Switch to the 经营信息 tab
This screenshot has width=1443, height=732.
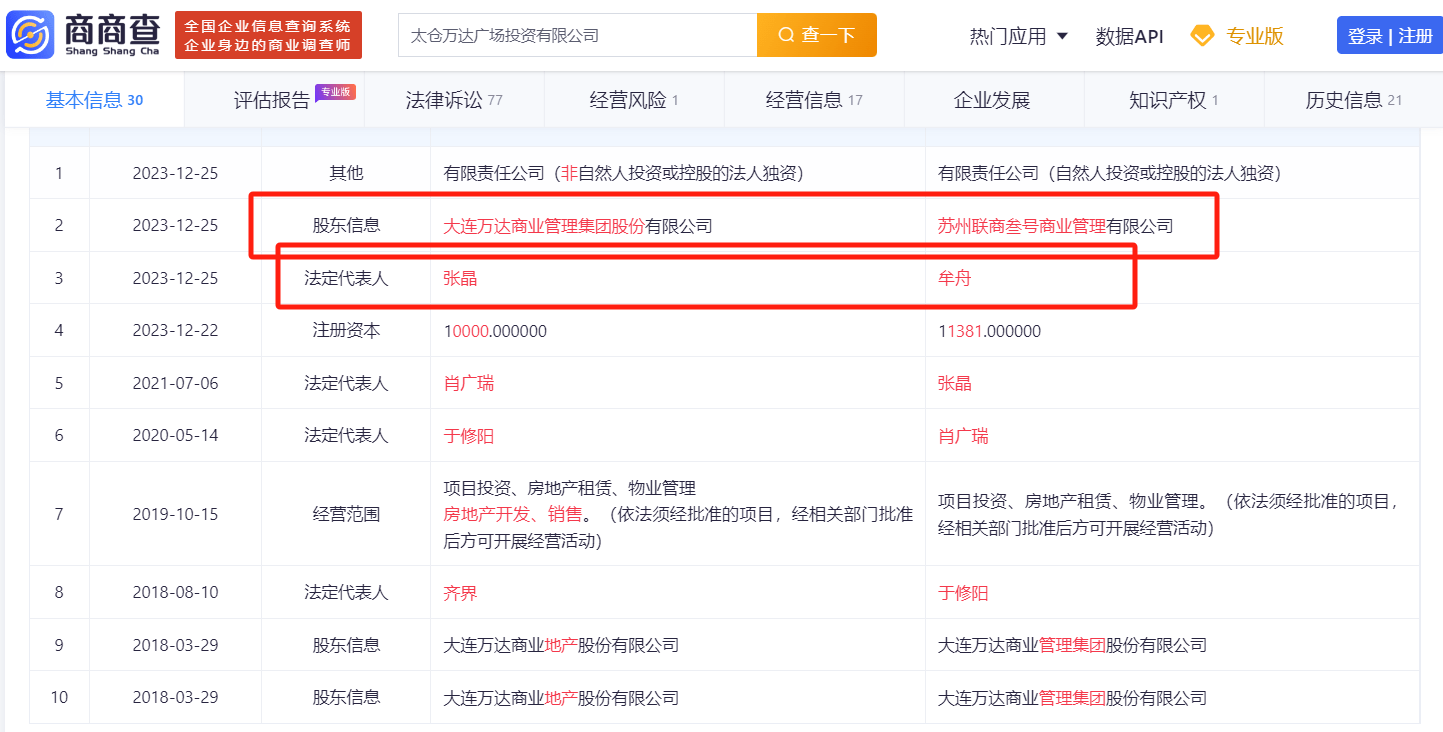(x=814, y=100)
